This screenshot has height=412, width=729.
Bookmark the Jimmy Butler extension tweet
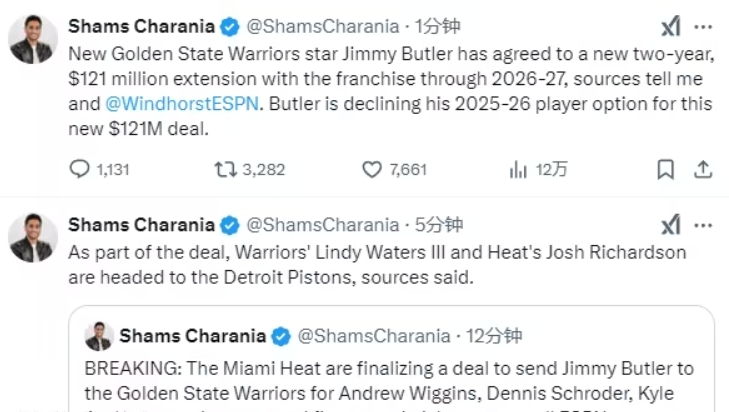coord(665,170)
